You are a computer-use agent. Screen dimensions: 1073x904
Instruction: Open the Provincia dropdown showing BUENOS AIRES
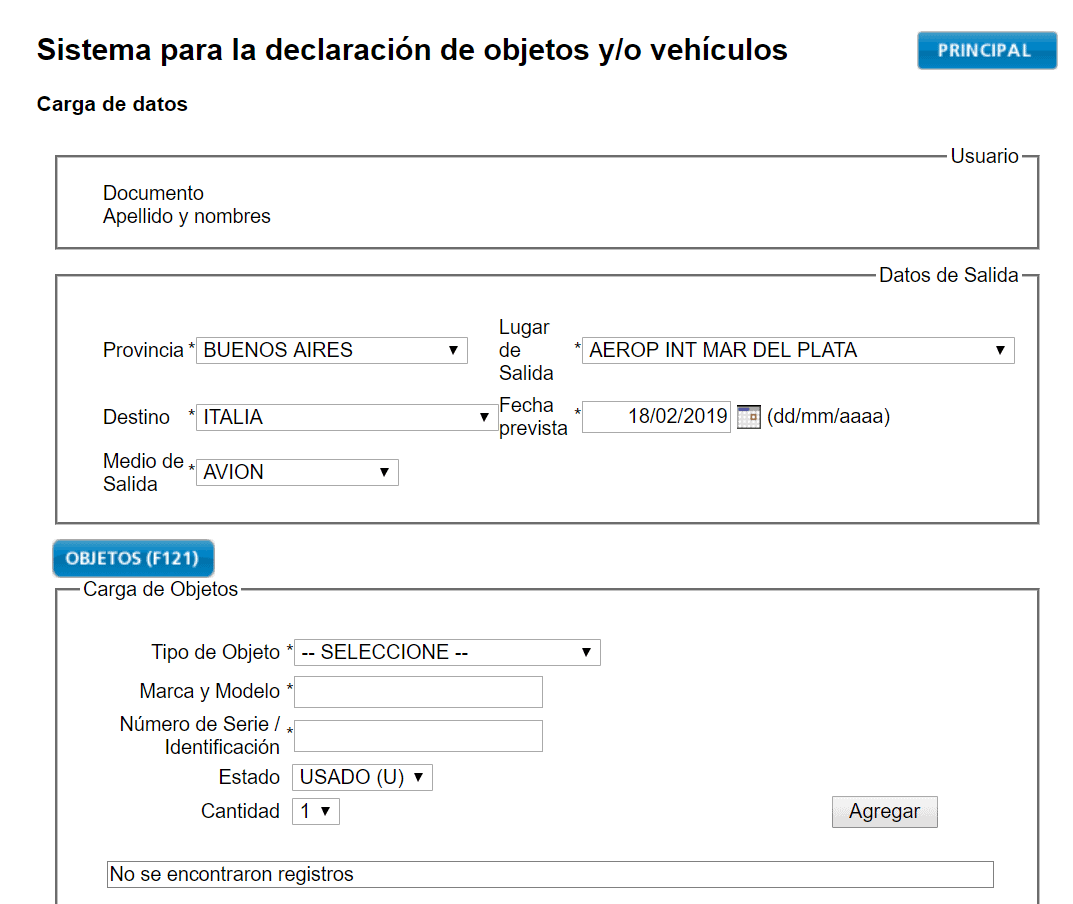click(331, 350)
